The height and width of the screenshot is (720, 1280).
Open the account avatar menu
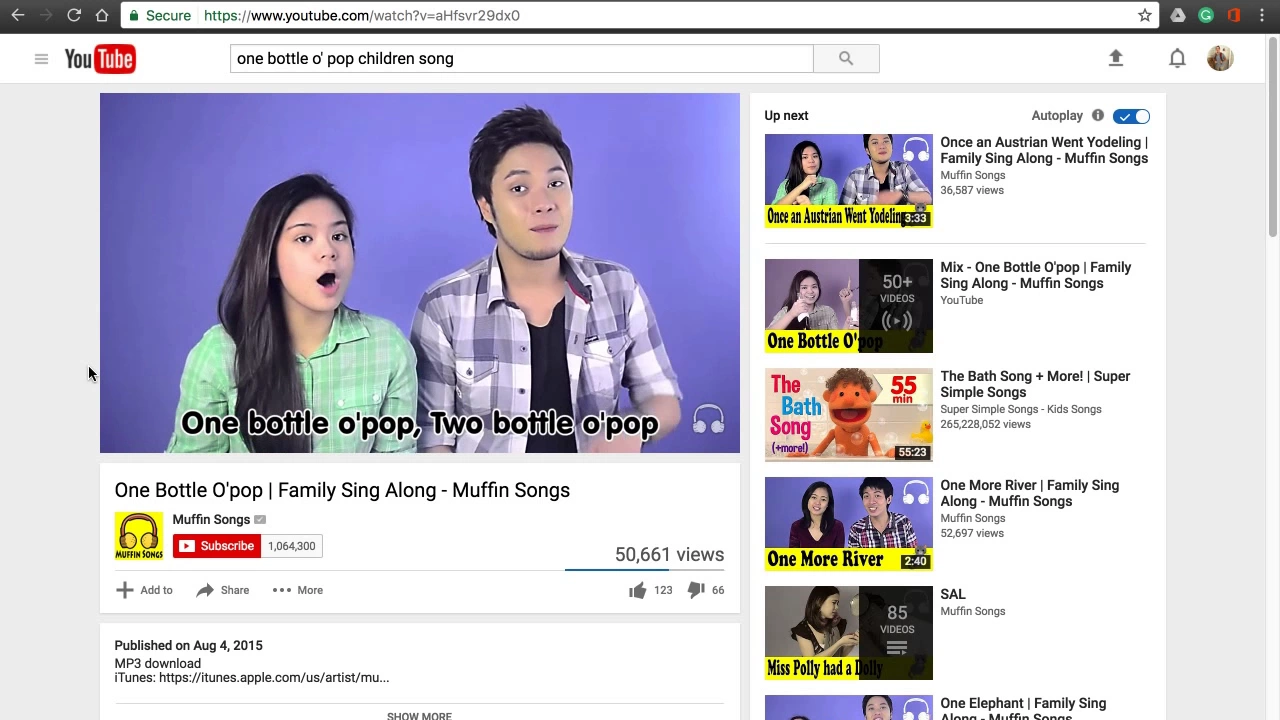(1220, 58)
